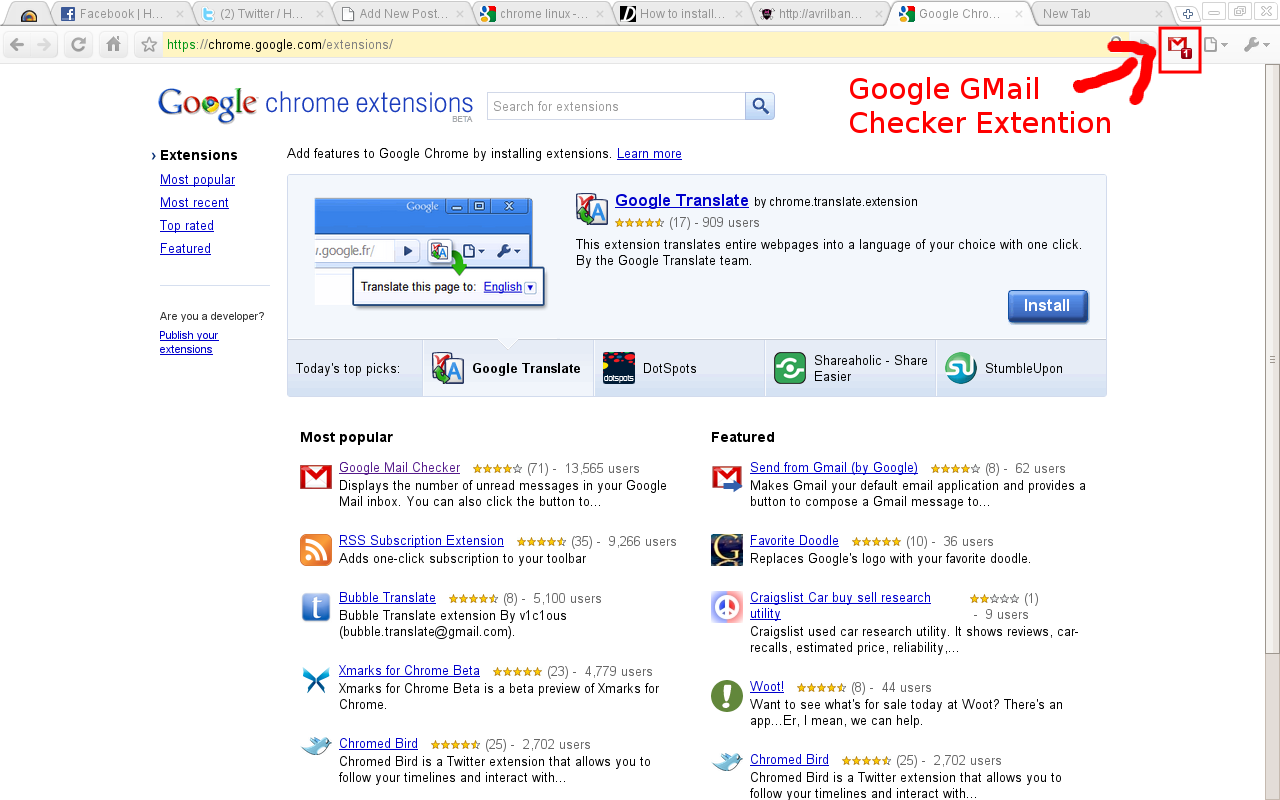Click the bookmark star icon
The width and height of the screenshot is (1280, 800).
[149, 45]
